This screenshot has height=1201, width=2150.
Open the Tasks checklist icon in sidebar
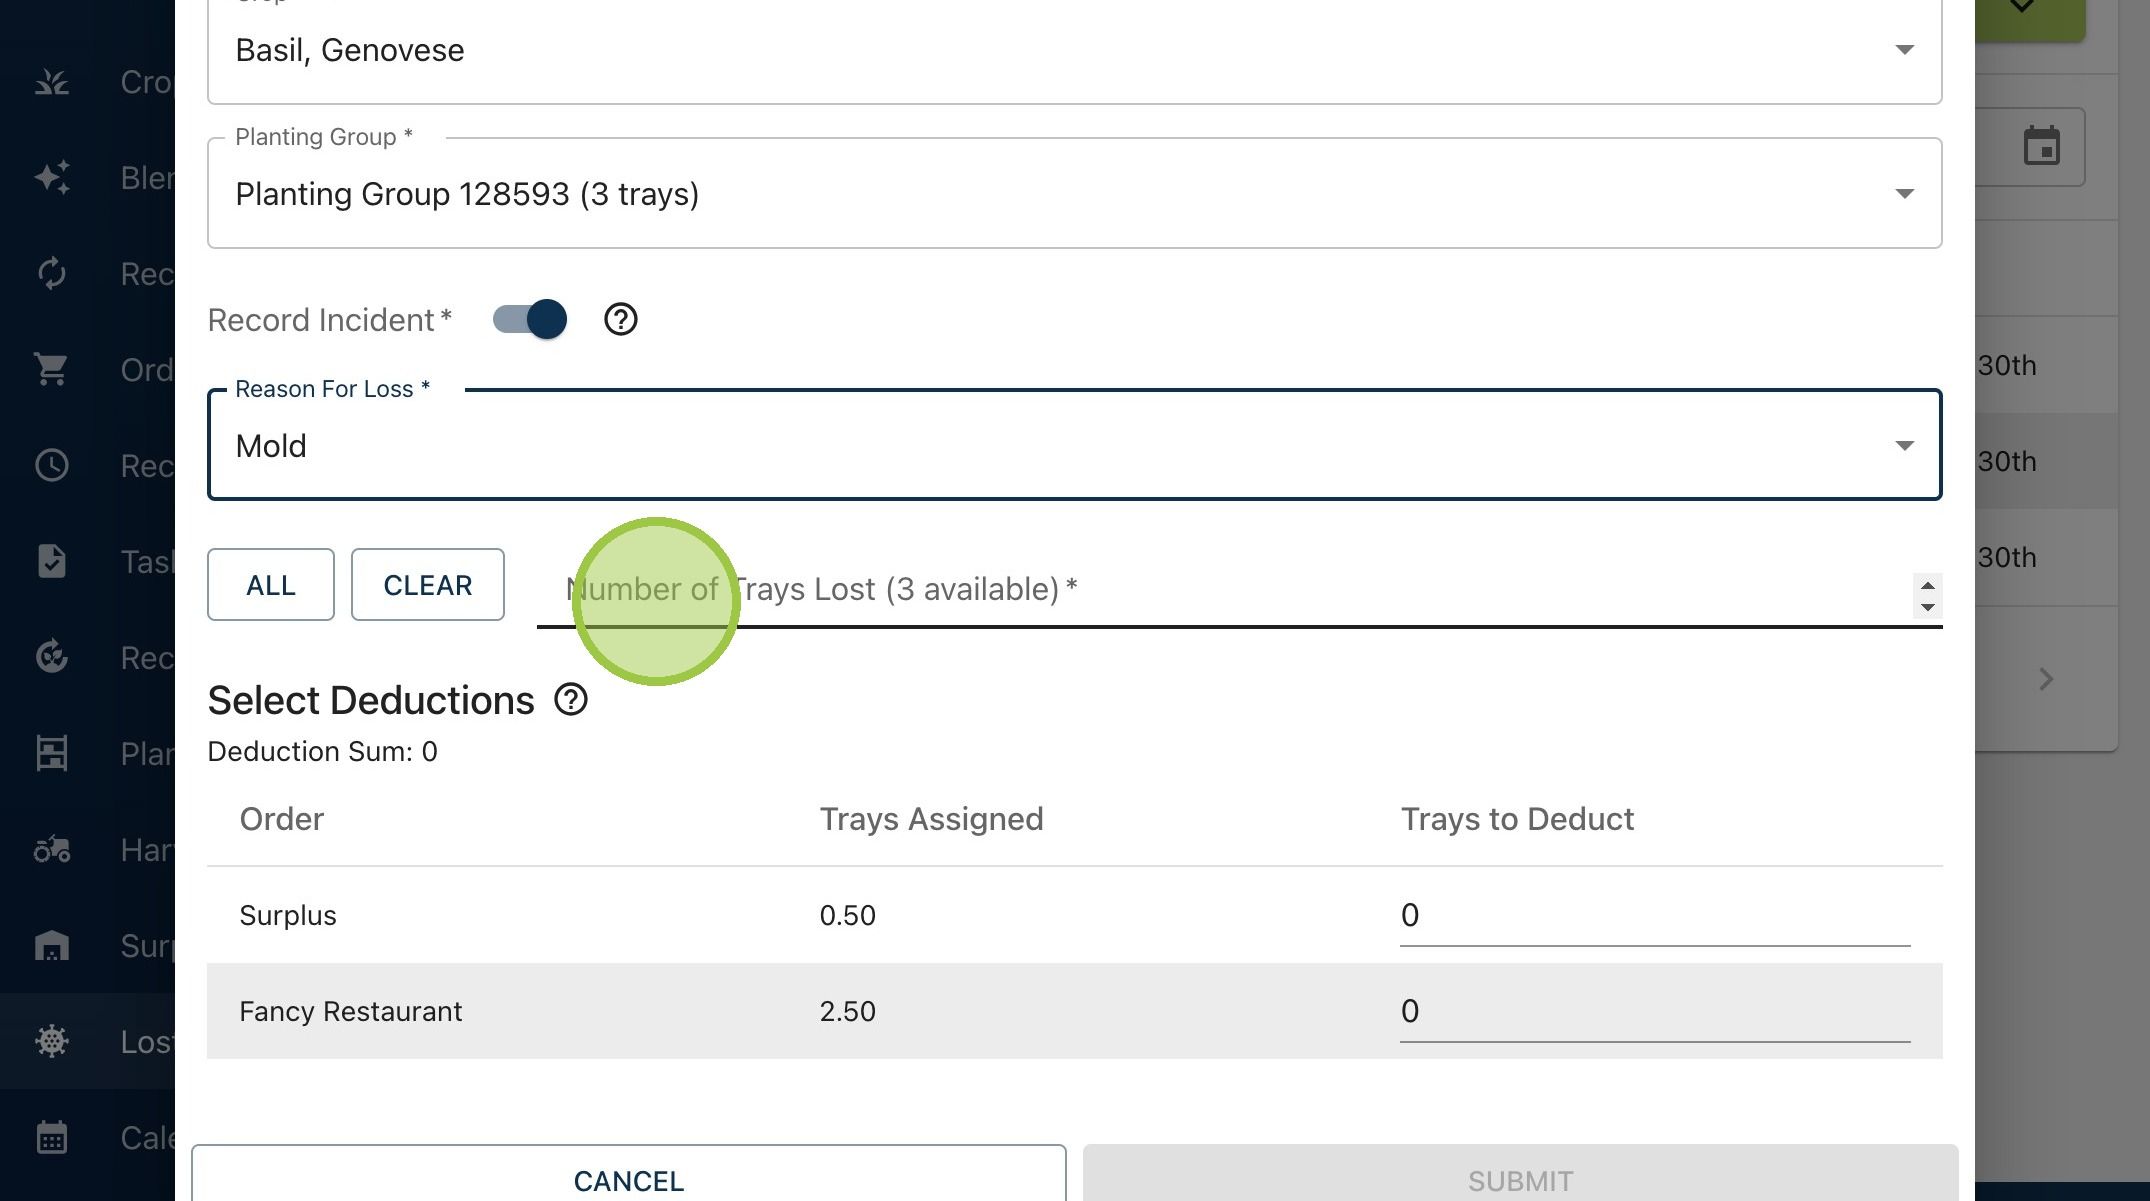point(52,561)
